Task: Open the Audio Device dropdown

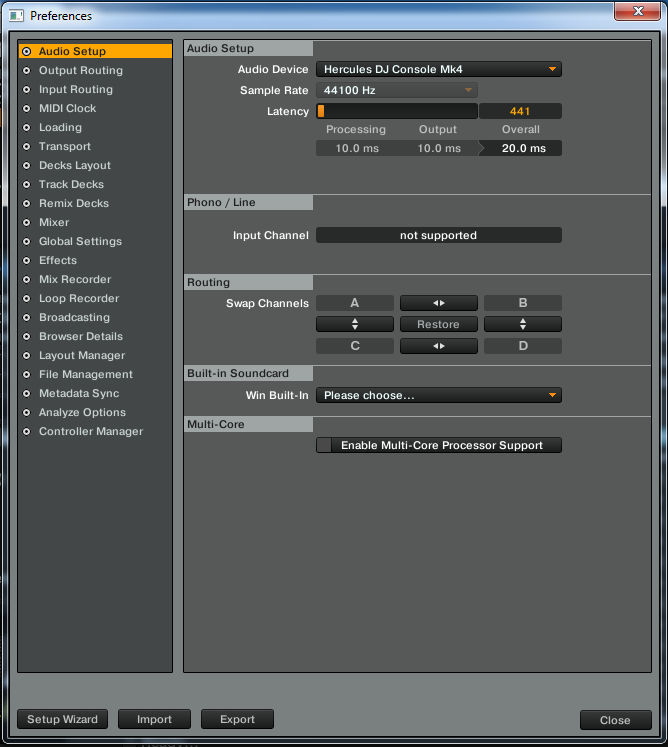Action: (x=438, y=70)
